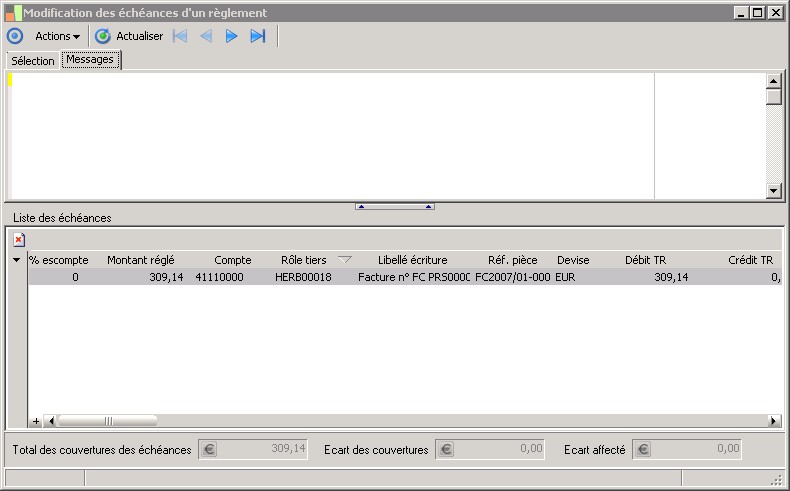
Task: Click the plus icon at grid bottom-left
Action: click(x=37, y=421)
